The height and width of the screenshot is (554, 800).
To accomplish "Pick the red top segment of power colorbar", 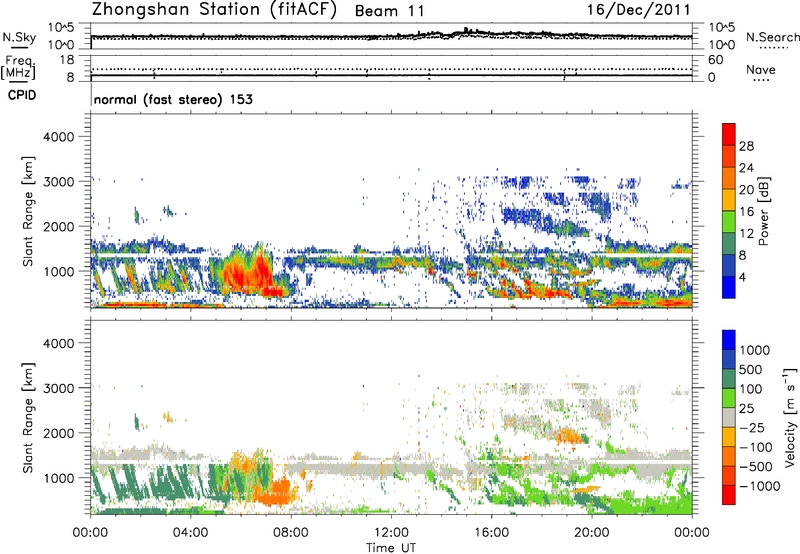I will pyautogui.click(x=729, y=135).
